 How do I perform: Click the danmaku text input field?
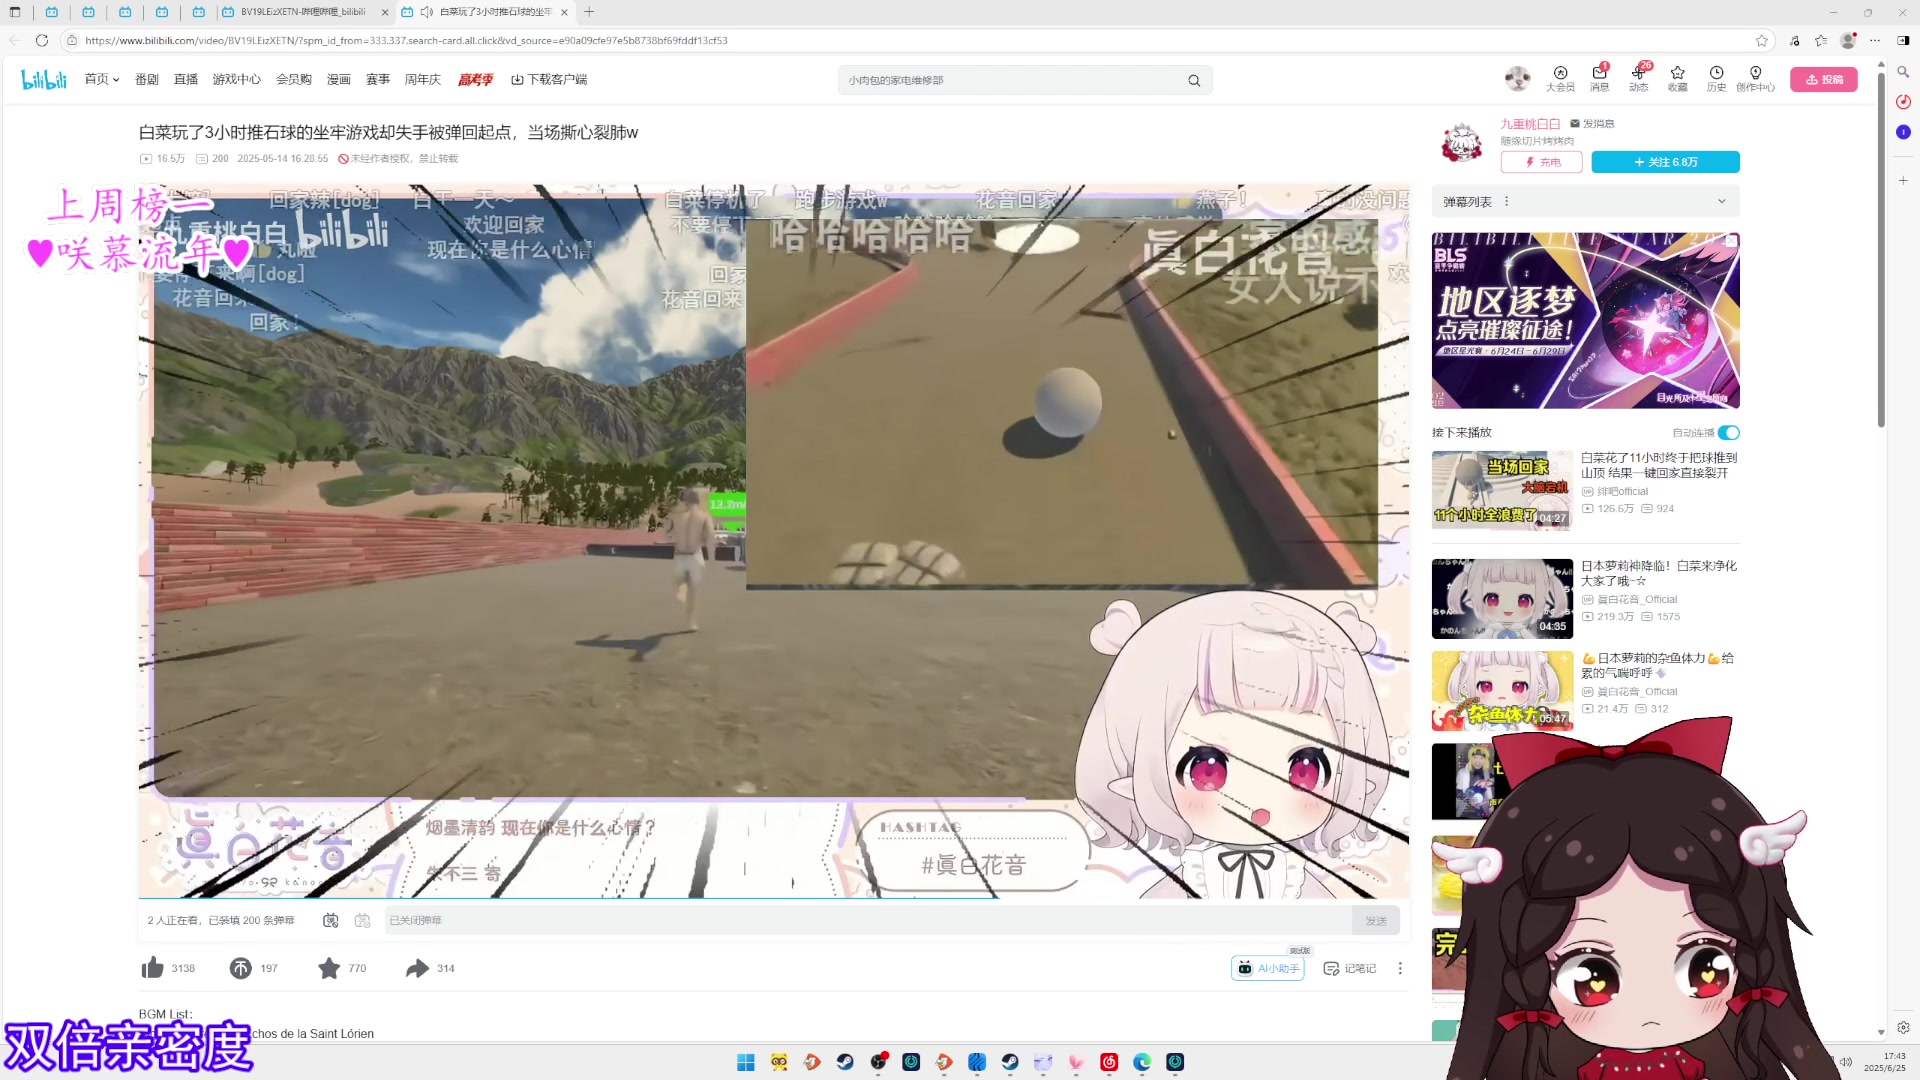[x=868, y=920]
